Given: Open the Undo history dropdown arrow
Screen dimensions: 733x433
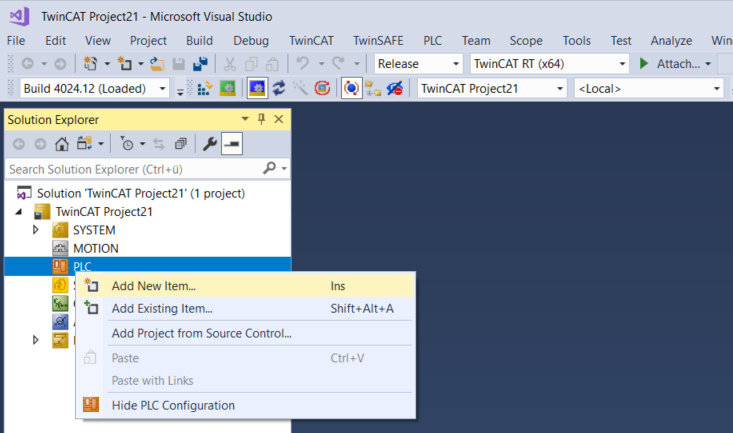Looking at the screenshot, I should (x=321, y=64).
